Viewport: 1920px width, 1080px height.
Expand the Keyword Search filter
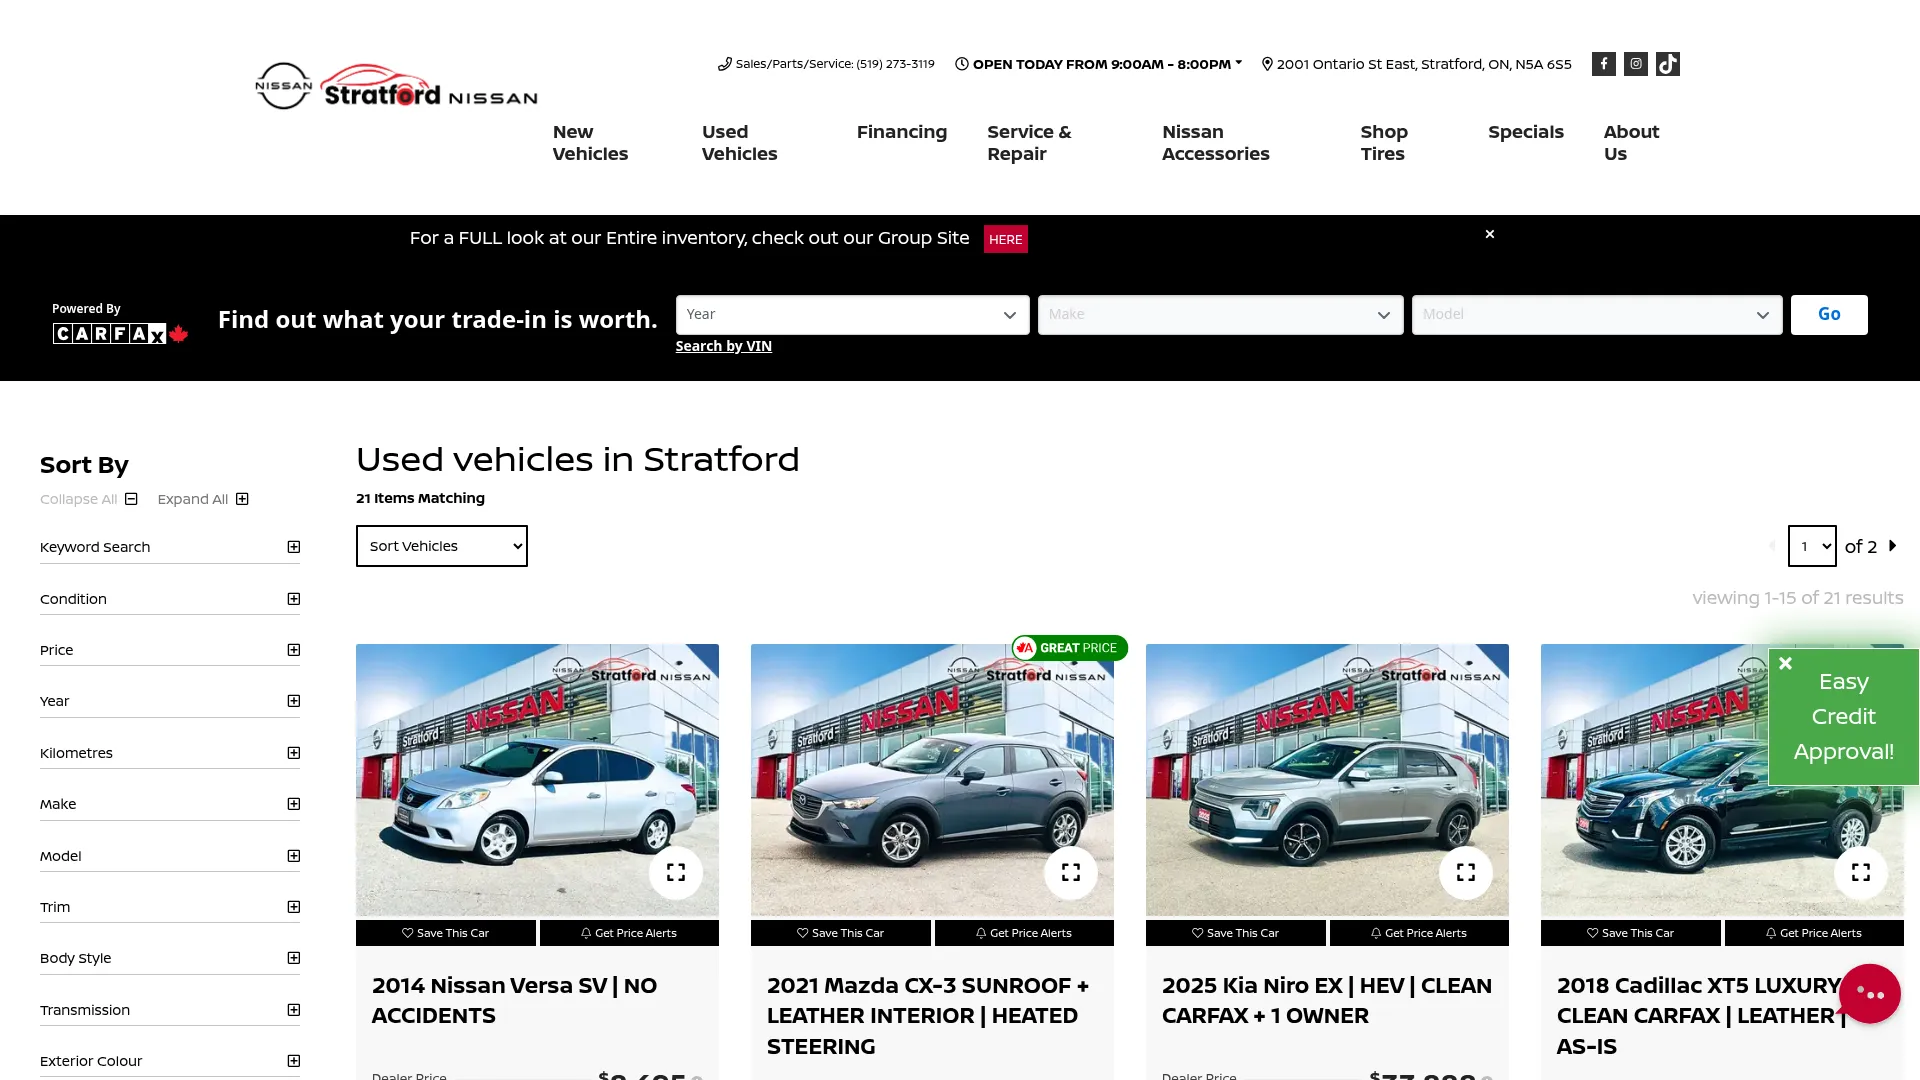pyautogui.click(x=170, y=547)
